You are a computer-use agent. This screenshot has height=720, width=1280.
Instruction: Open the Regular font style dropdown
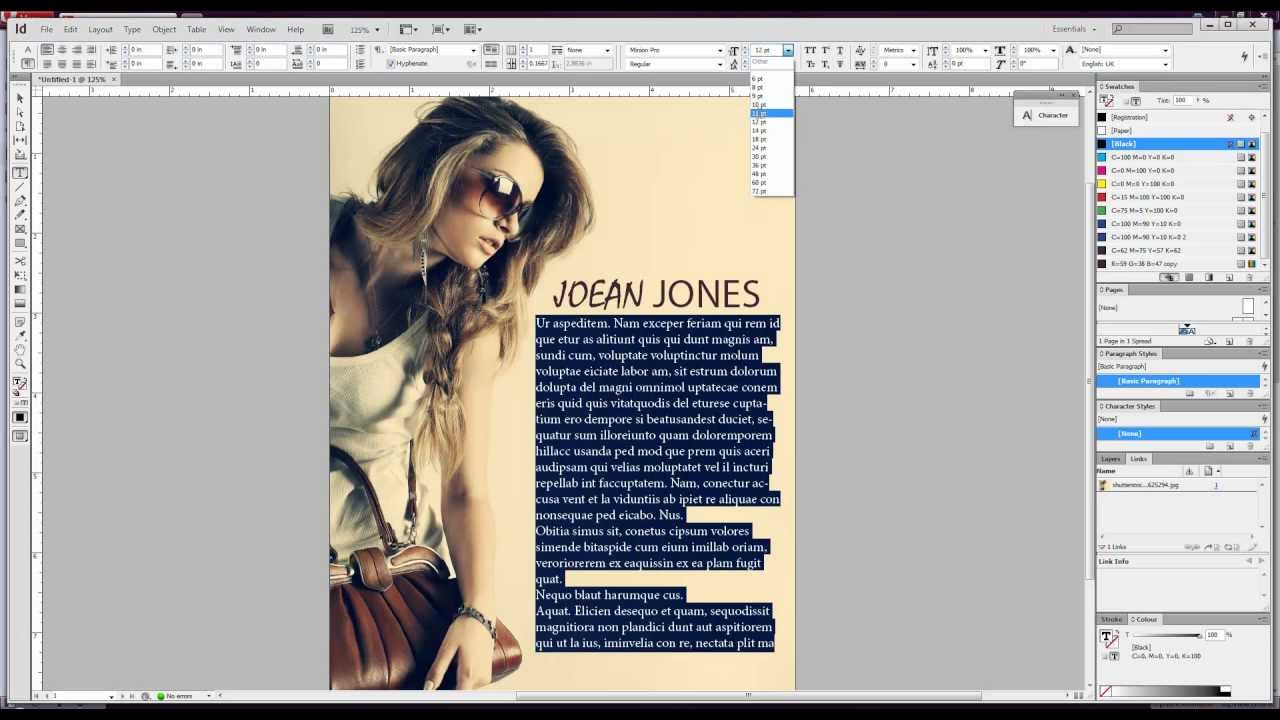pyautogui.click(x=719, y=64)
